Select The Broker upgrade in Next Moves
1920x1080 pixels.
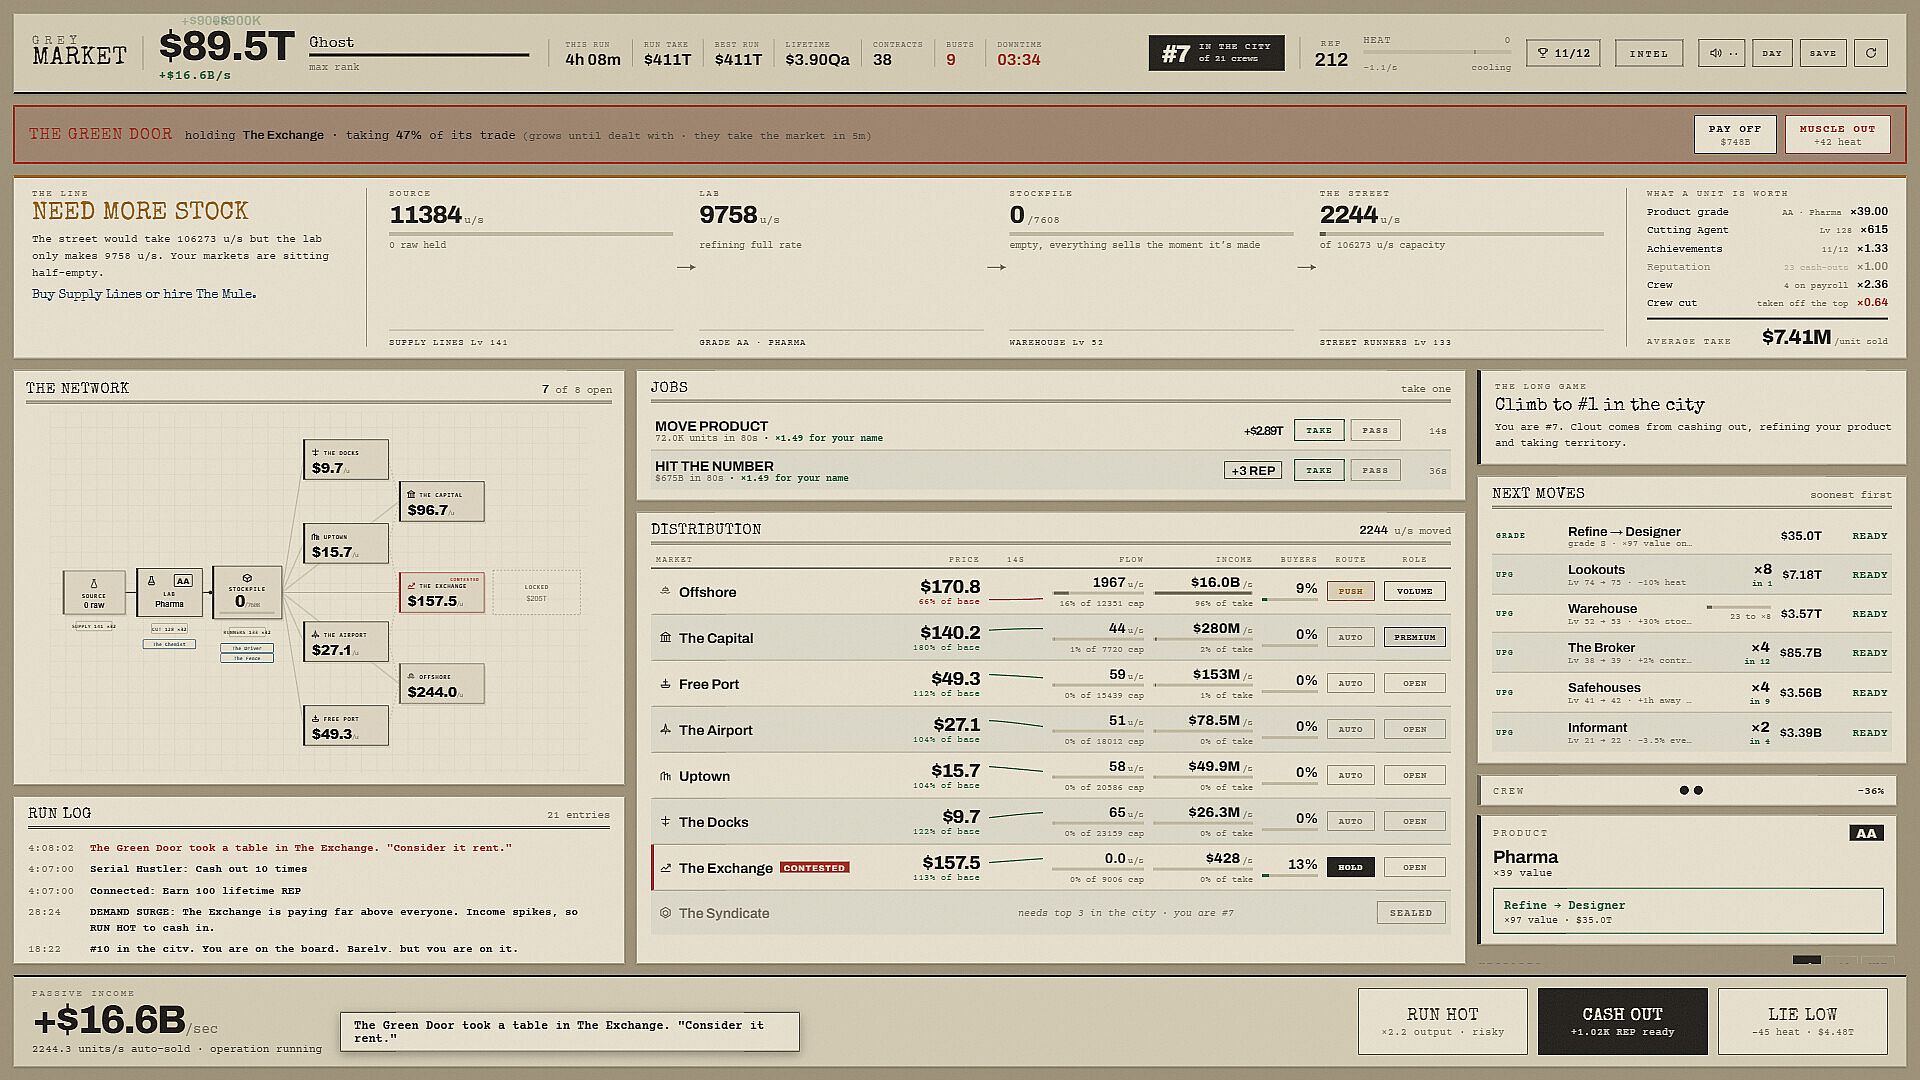[1691, 653]
